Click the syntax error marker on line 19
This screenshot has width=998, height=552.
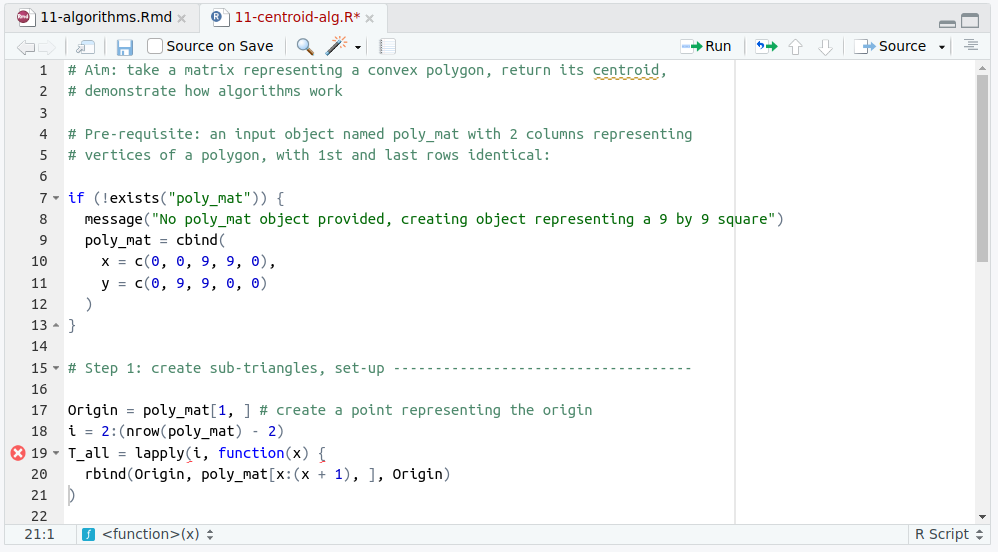(18, 453)
